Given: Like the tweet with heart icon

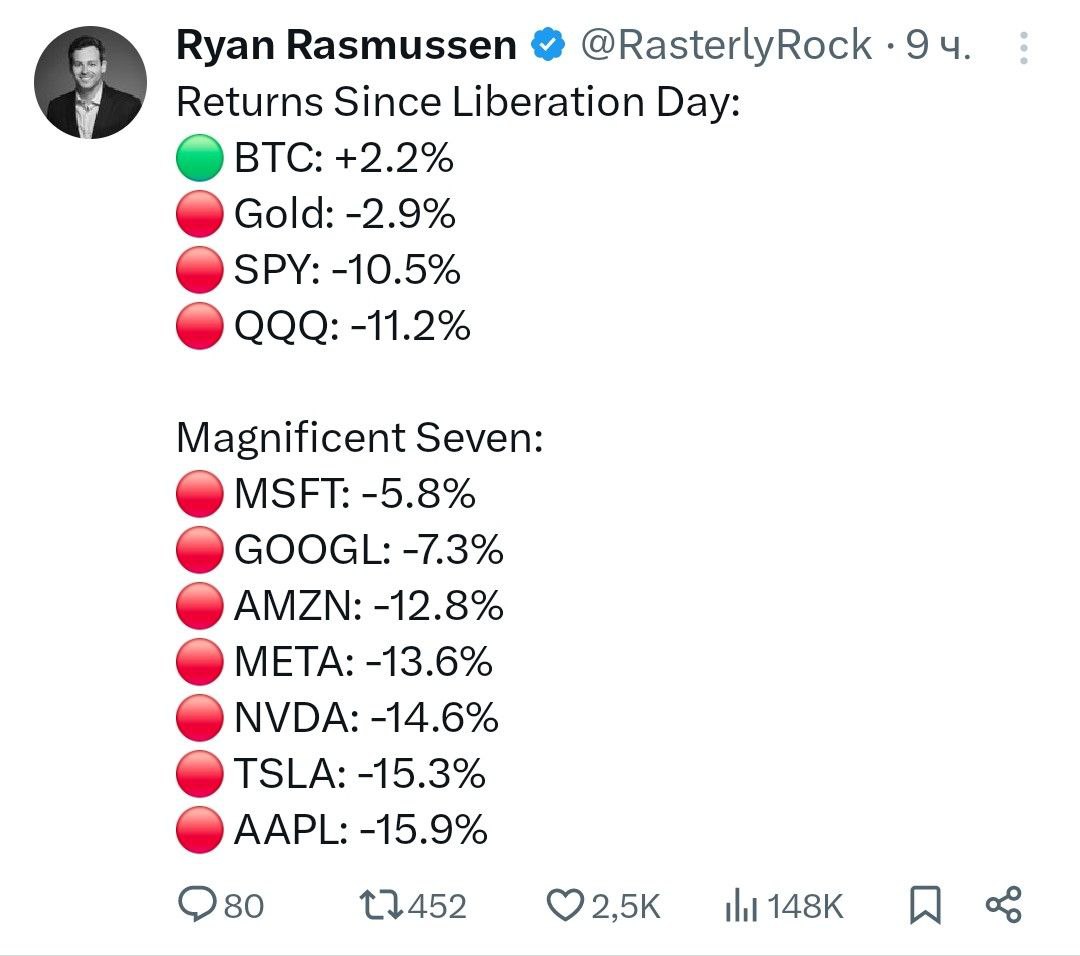Looking at the screenshot, I should pyautogui.click(x=565, y=905).
